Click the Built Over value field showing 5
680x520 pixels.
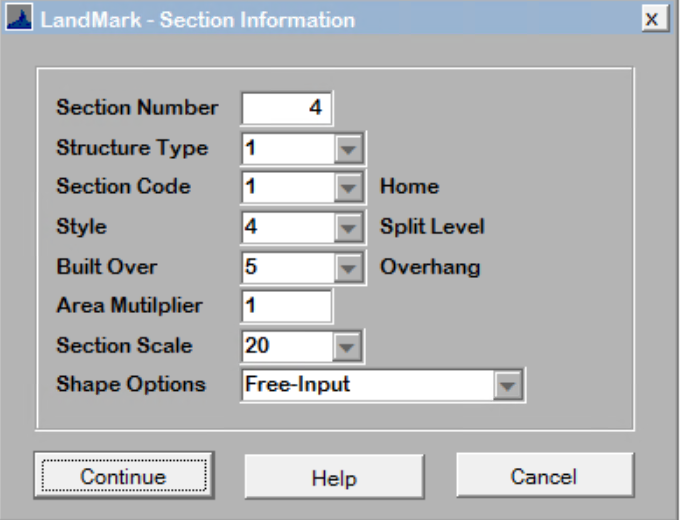point(288,268)
